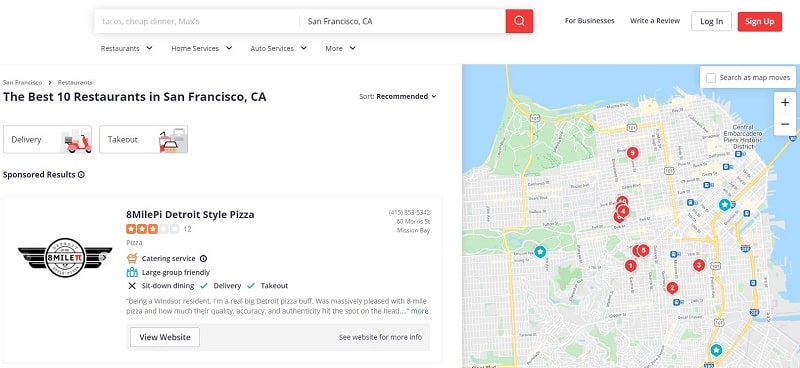Click the Sponsored Results info icon
This screenshot has height=368, width=800.
pyautogui.click(x=81, y=175)
